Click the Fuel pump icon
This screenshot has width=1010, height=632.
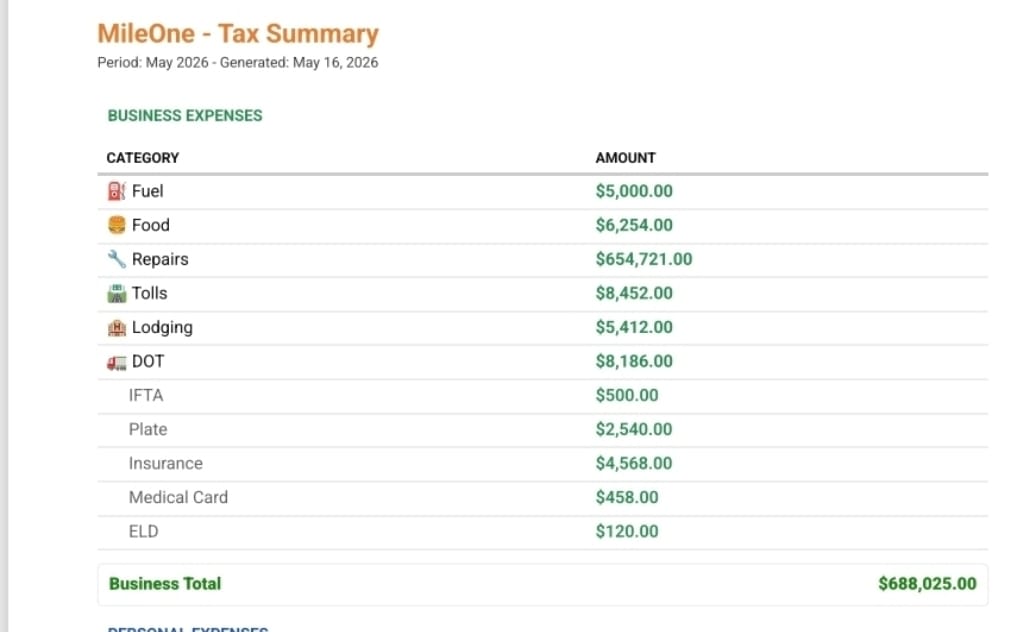tap(117, 191)
